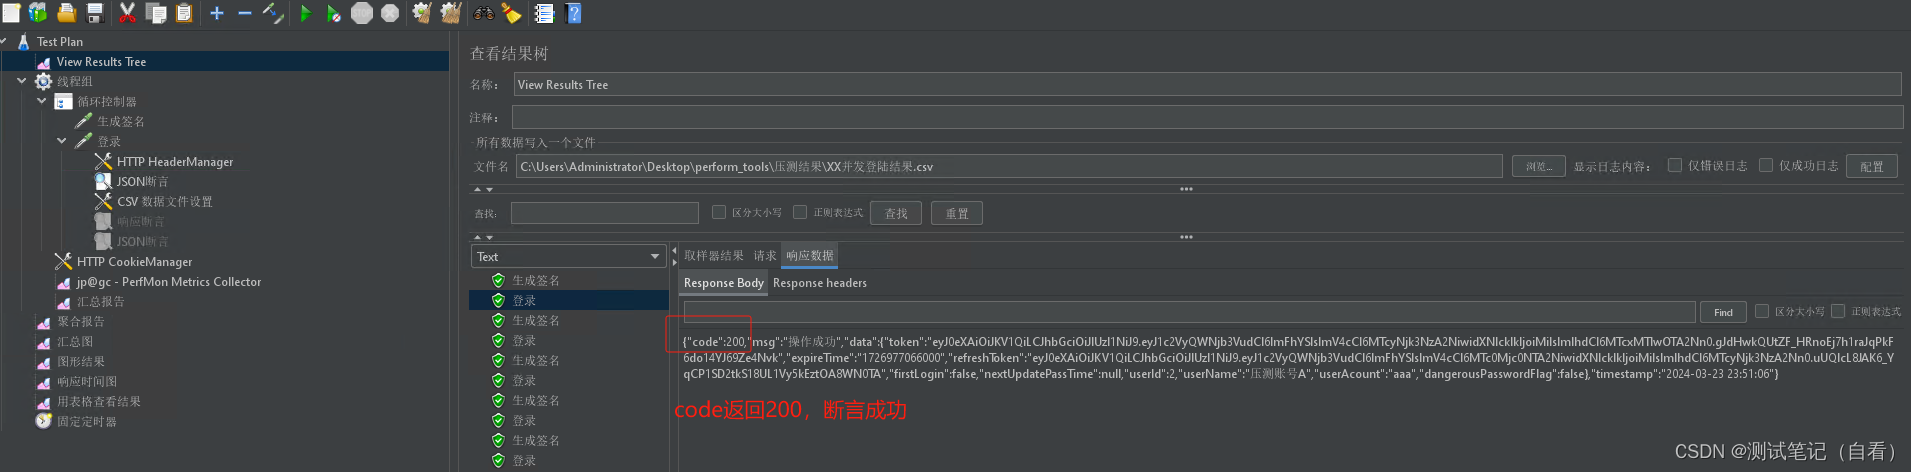Open the Text renderer dropdown
Viewport: 1911px width, 472px height.
[x=568, y=256]
